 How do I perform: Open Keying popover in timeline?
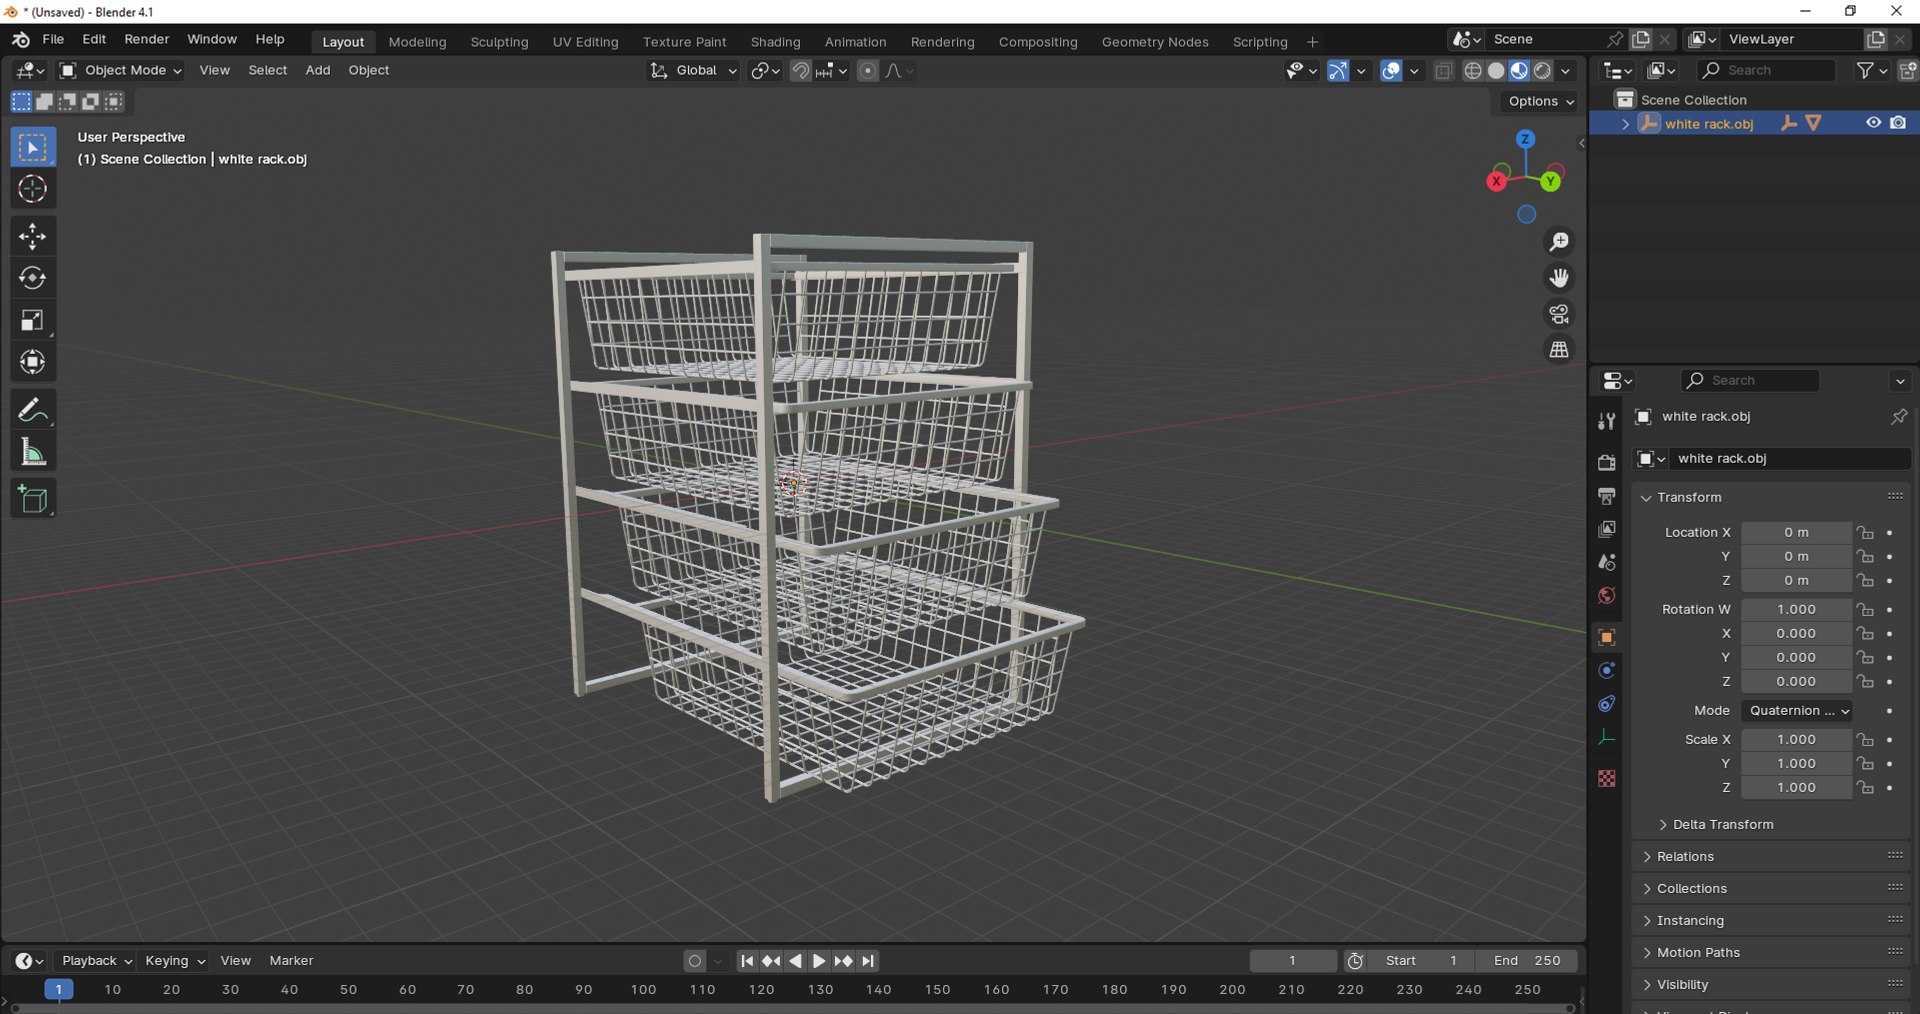pyautogui.click(x=175, y=961)
